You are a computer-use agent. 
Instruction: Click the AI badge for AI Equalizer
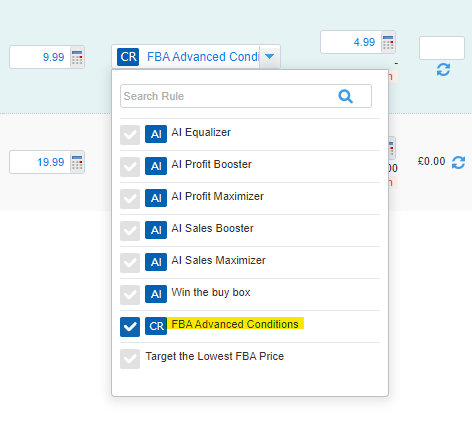pyautogui.click(x=156, y=134)
